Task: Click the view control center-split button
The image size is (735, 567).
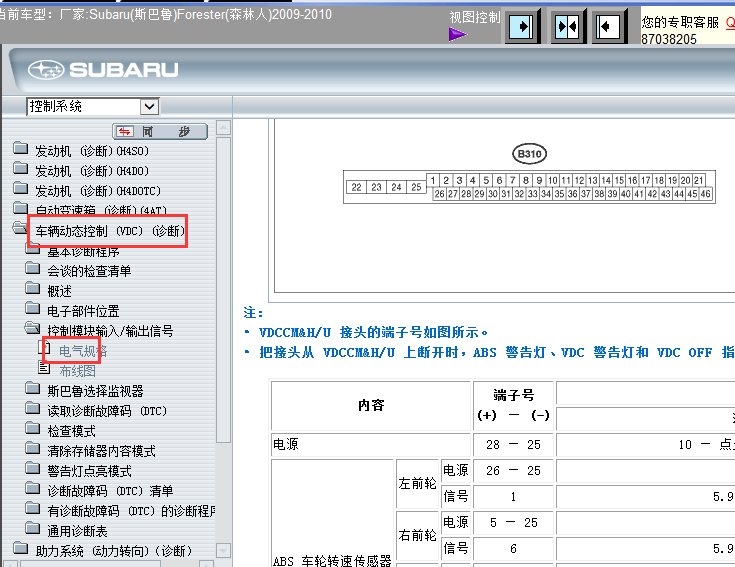Action: [566, 27]
